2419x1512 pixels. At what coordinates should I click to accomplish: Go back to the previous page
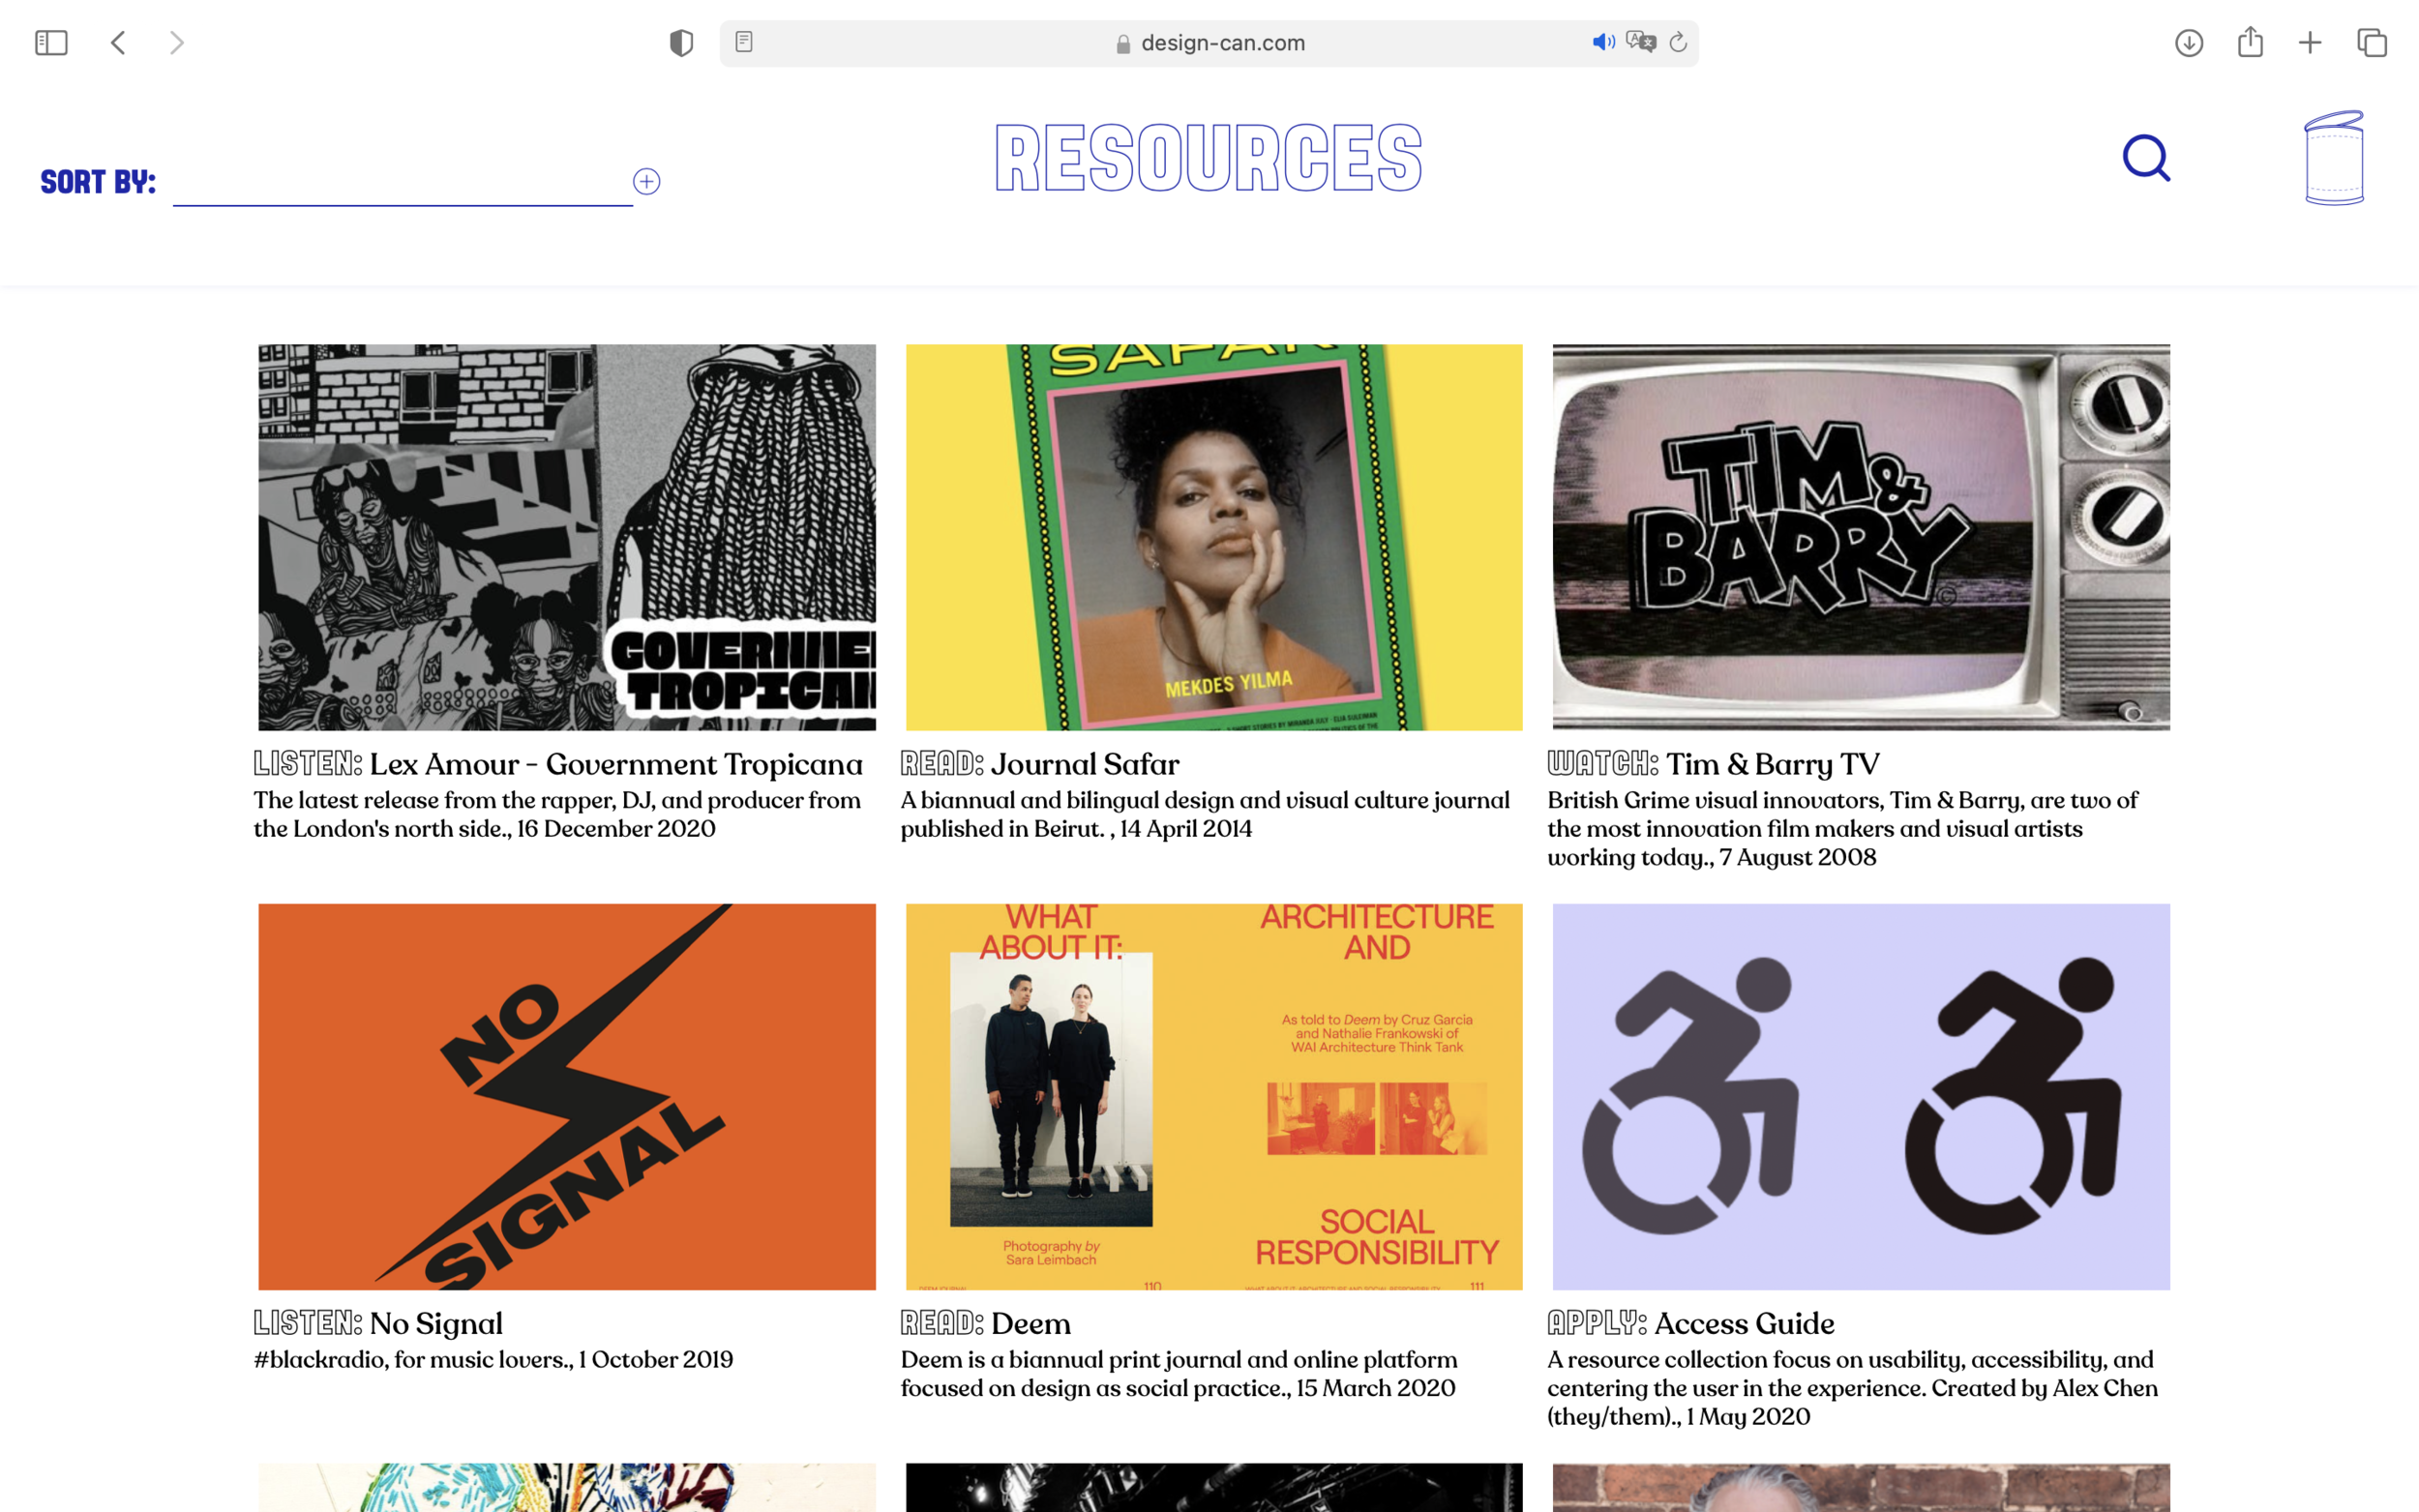pyautogui.click(x=118, y=43)
